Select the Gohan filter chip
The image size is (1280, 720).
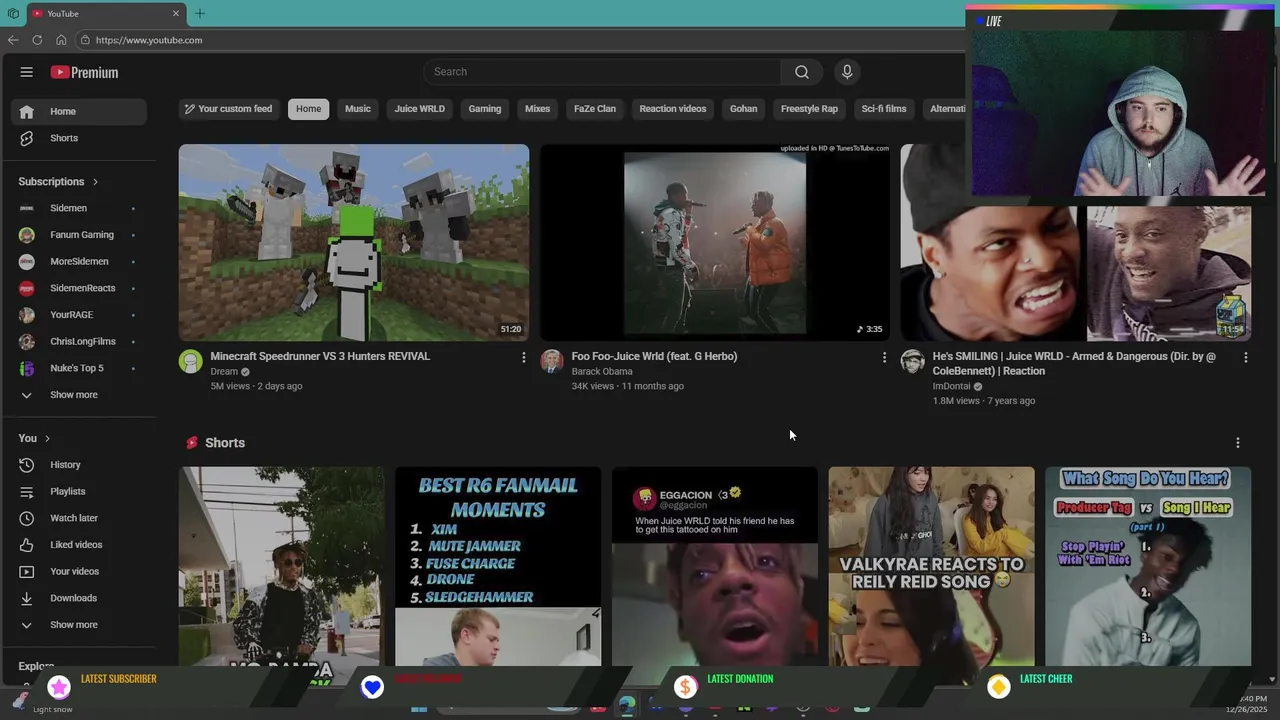(744, 109)
